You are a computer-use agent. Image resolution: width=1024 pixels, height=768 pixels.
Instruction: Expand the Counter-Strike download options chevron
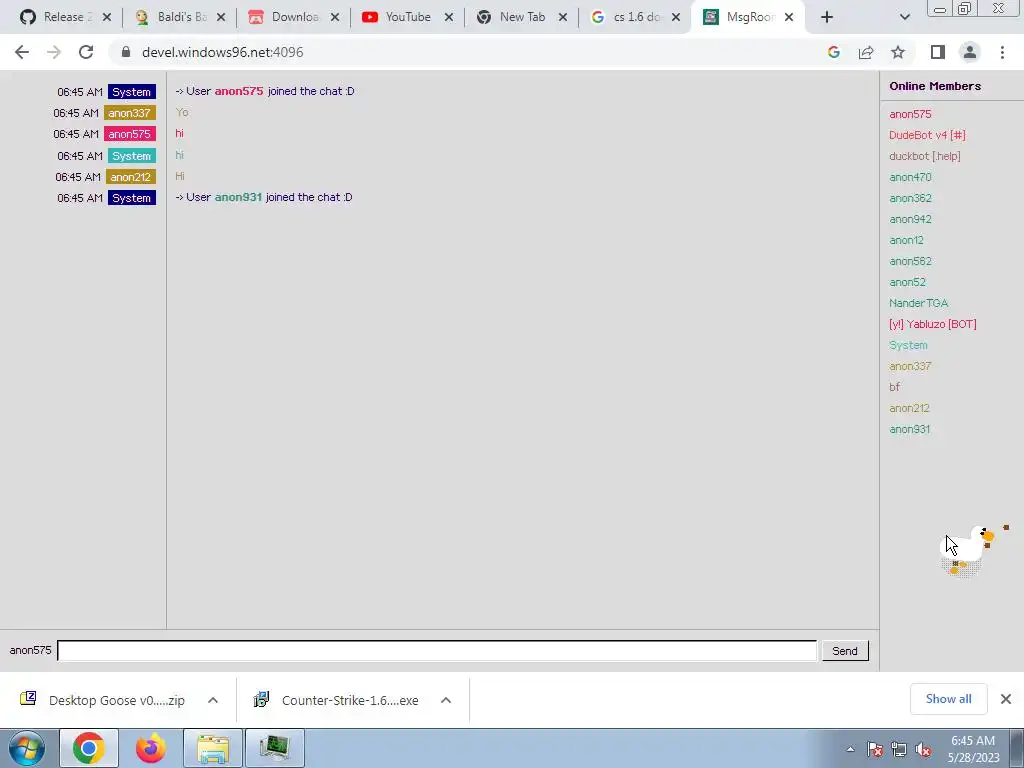coord(446,700)
